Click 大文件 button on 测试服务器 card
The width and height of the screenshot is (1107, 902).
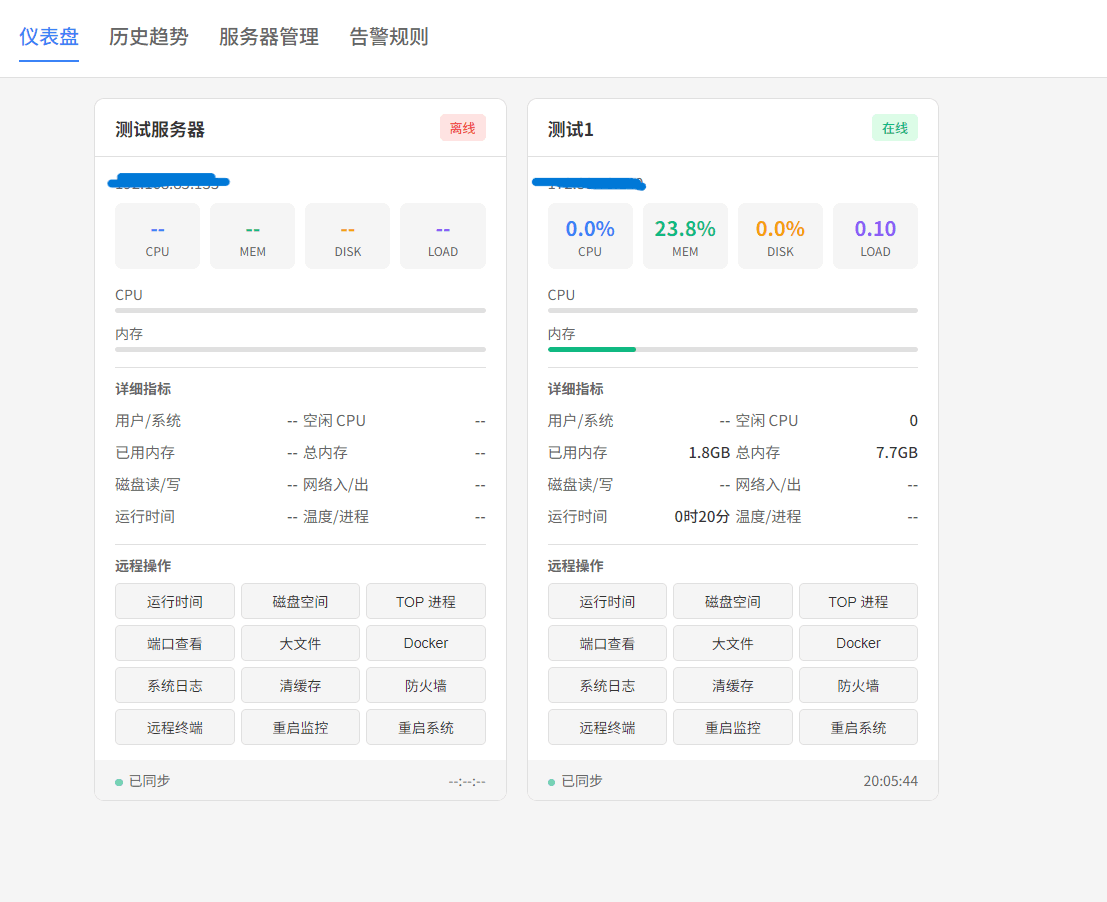(x=300, y=643)
